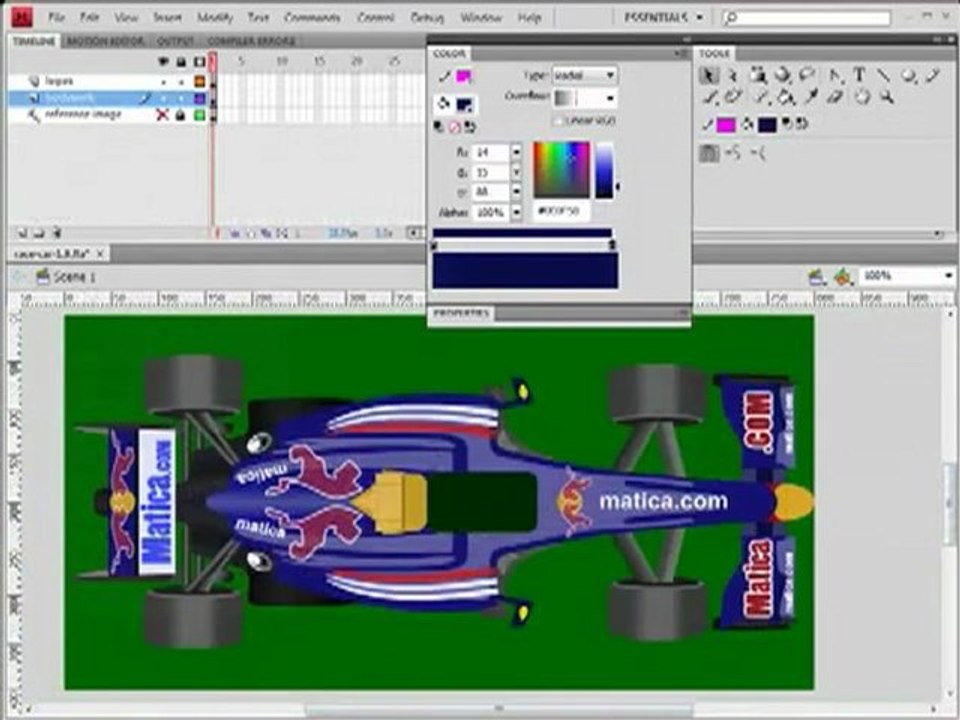Hide the bodywork layer
The height and width of the screenshot is (720, 960).
click(x=163, y=98)
